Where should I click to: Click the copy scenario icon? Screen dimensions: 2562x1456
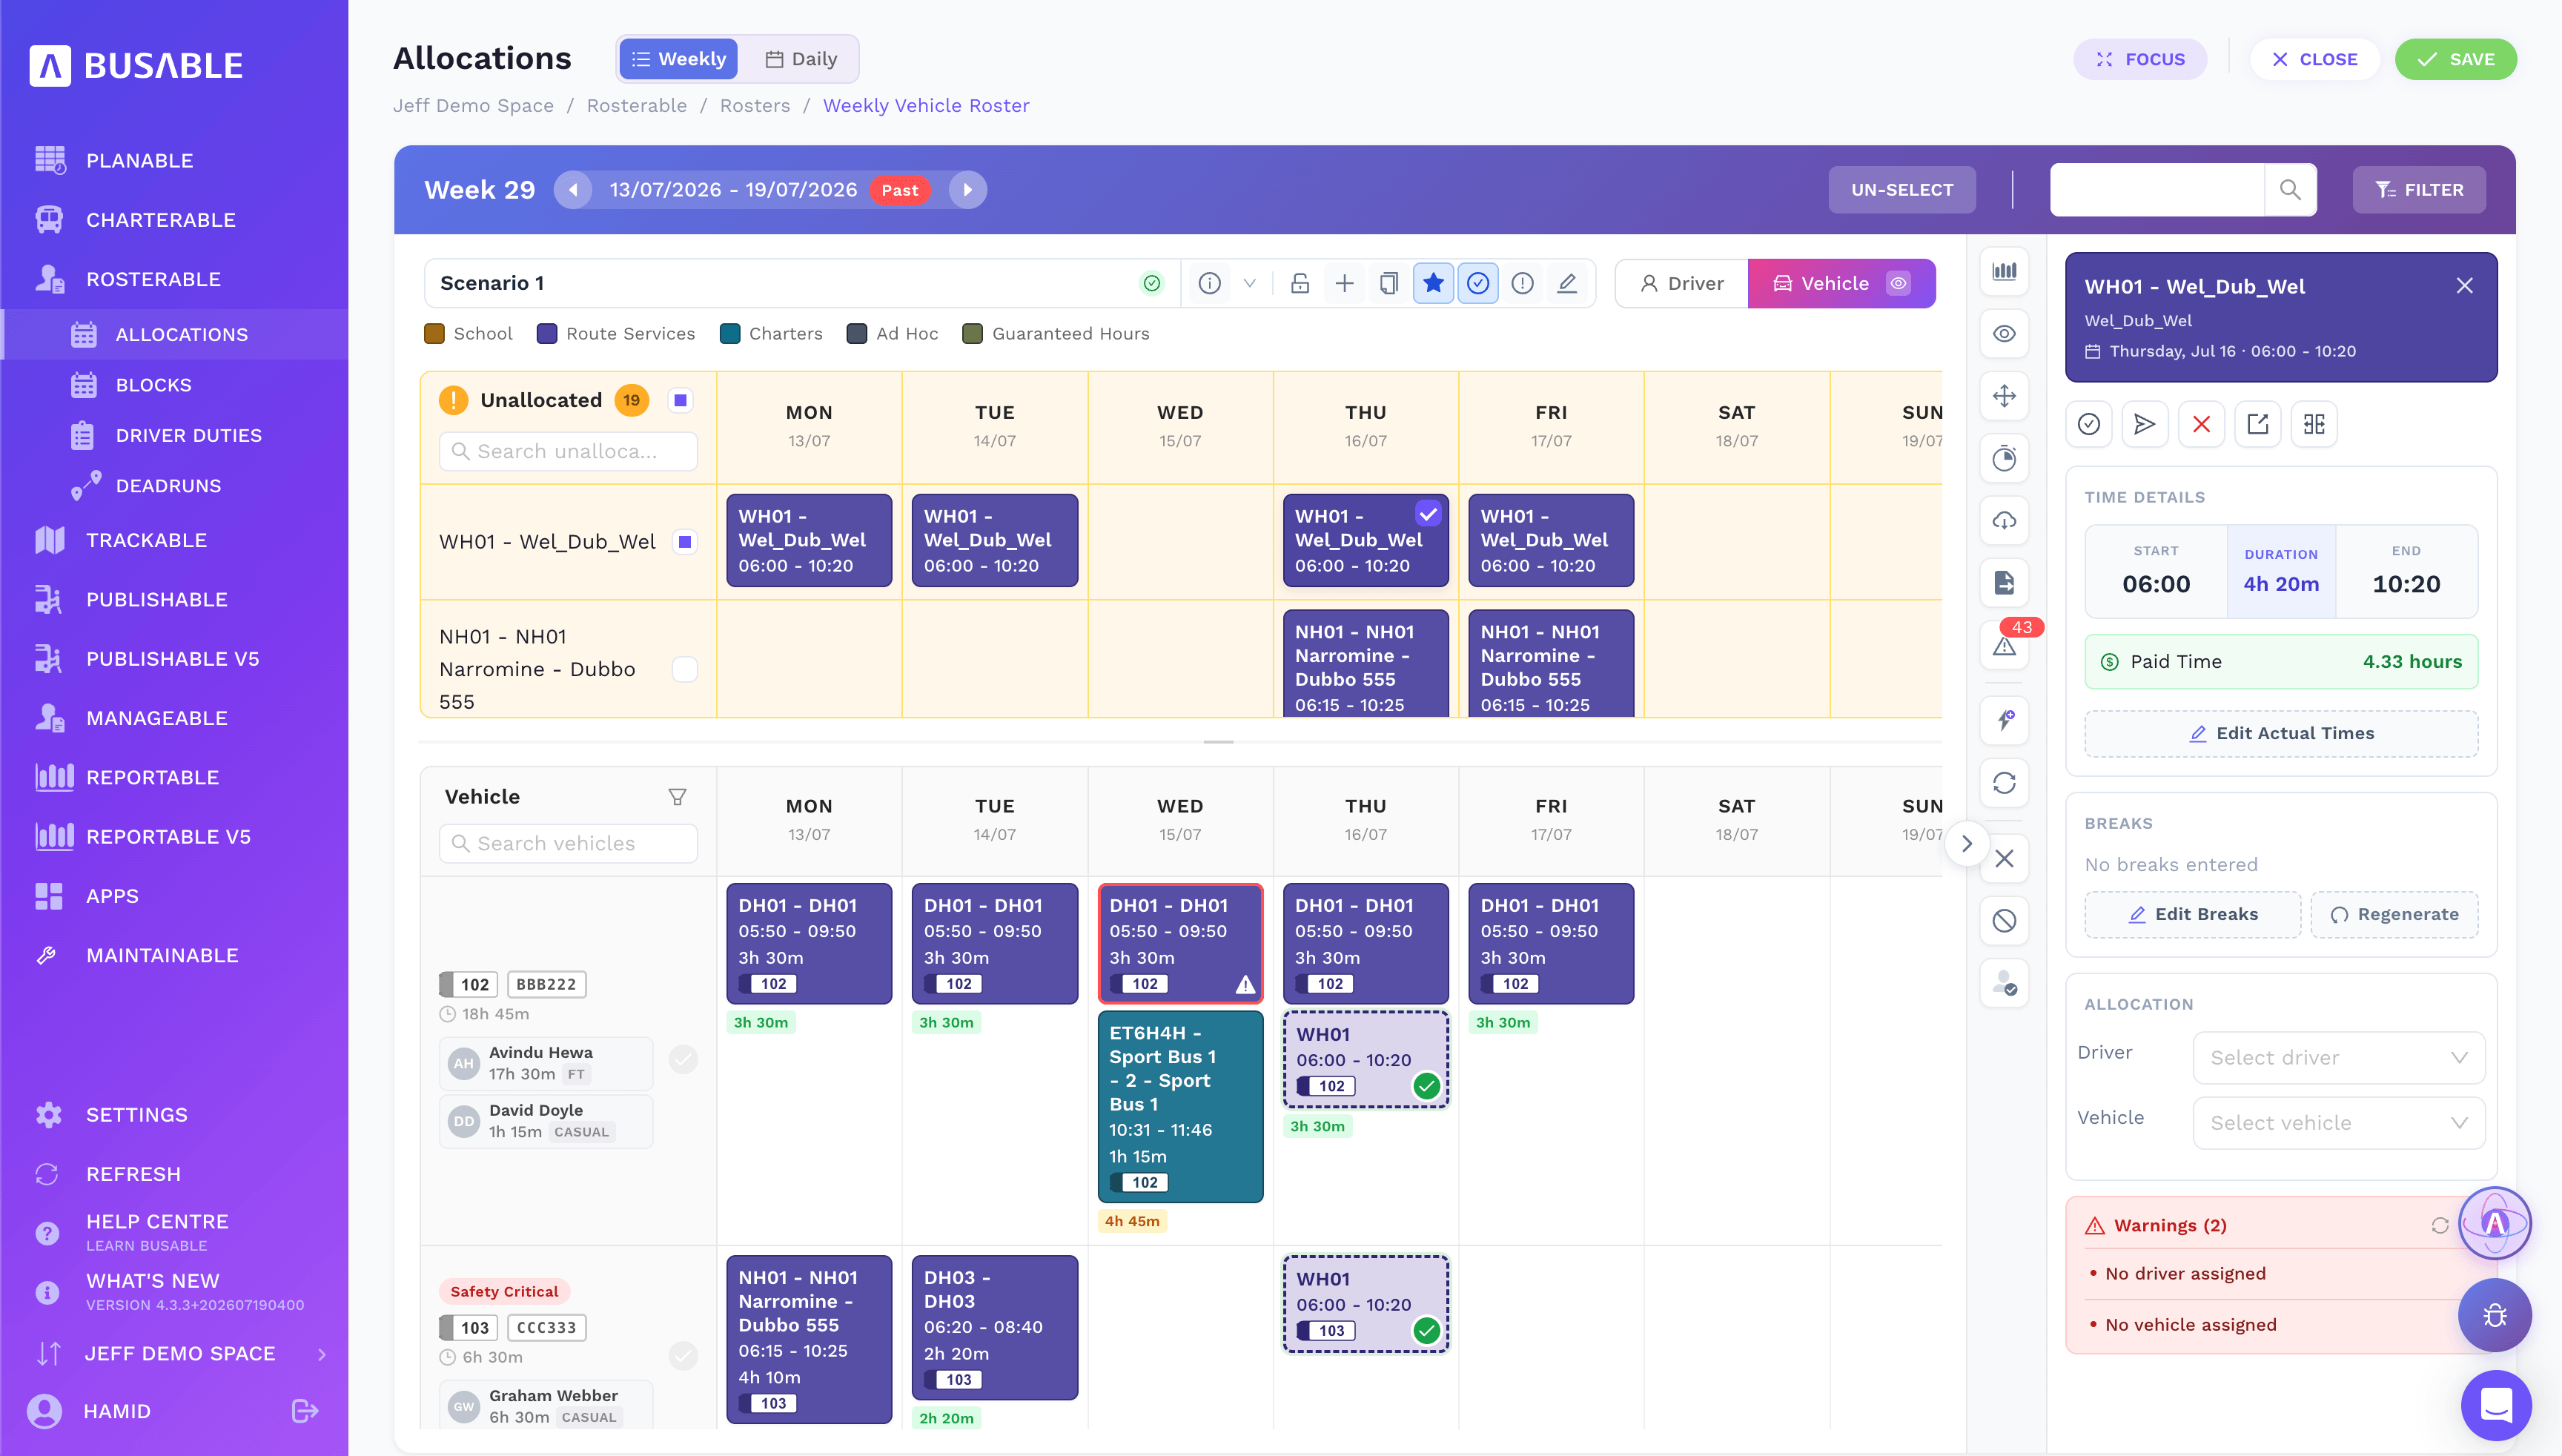click(1388, 284)
